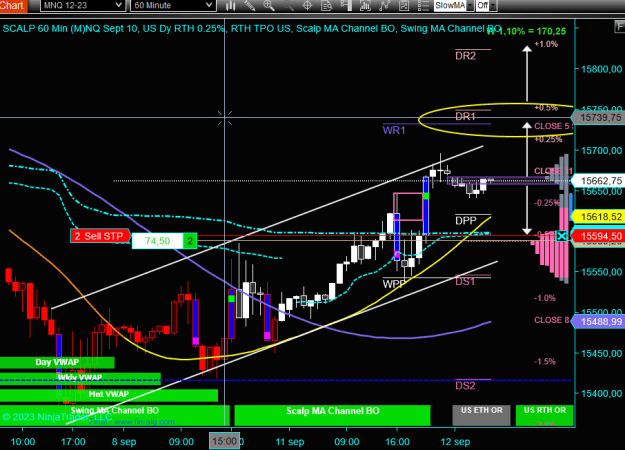625x450 pixels.
Task: Click the WPP weekly pivot label
Action: click(x=394, y=284)
